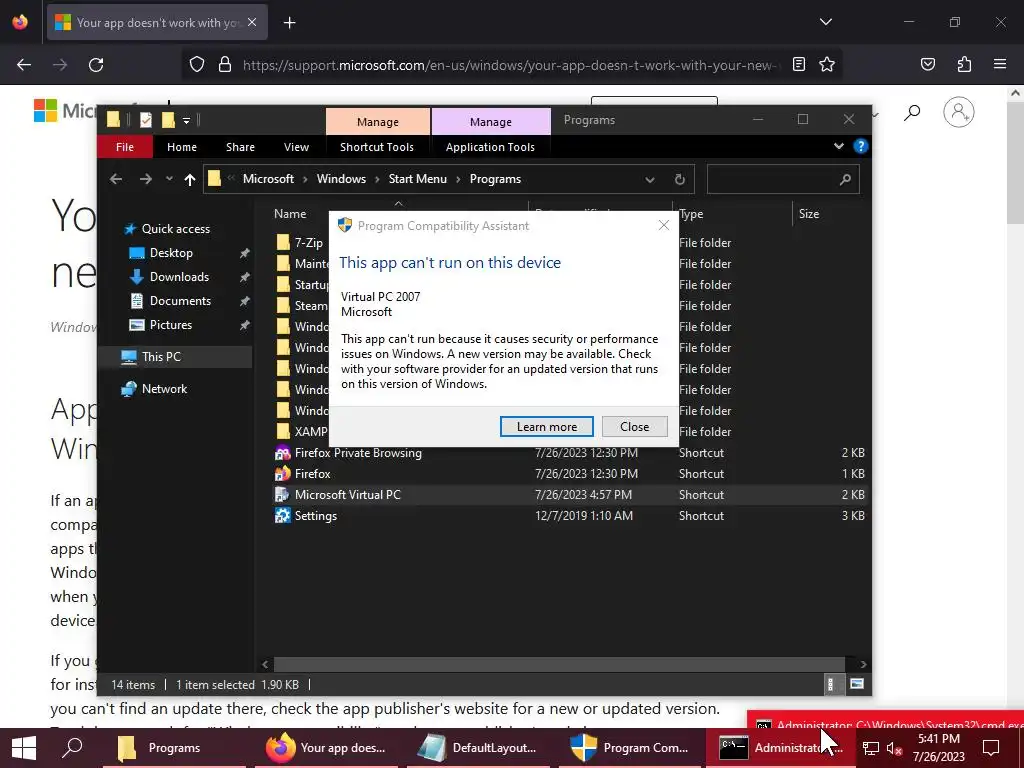Close the 'Your app doesn't work' tab
Viewport: 1024px width, 768px height.
click(252, 22)
